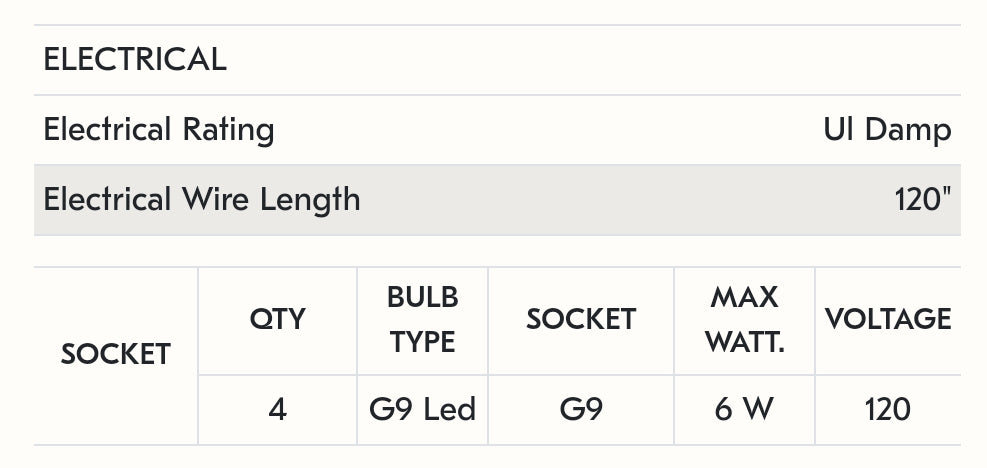Click the word MAX in header
The image size is (987, 468).
(x=744, y=297)
